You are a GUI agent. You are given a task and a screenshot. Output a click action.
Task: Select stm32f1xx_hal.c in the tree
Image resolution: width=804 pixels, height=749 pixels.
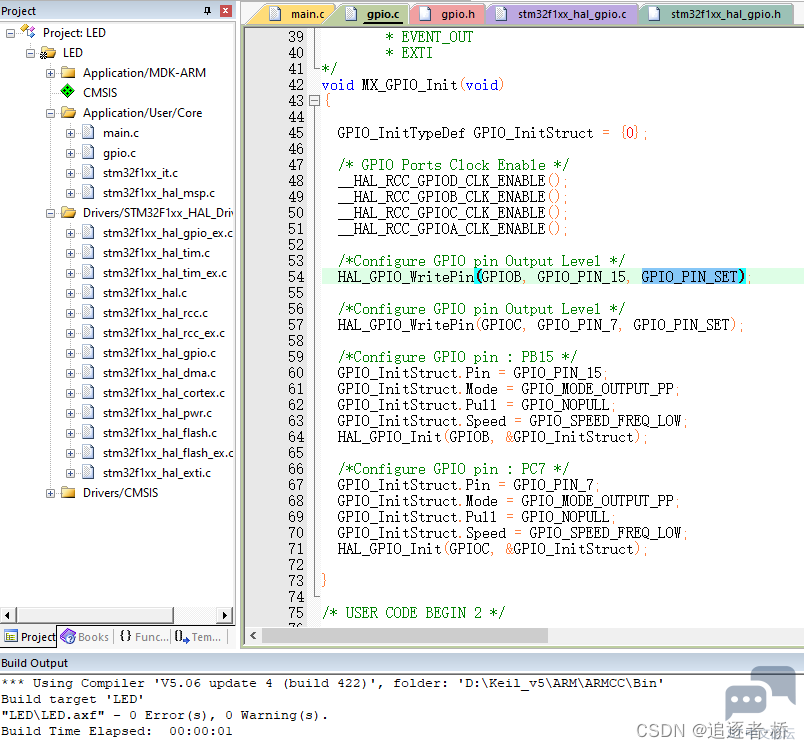(x=145, y=293)
